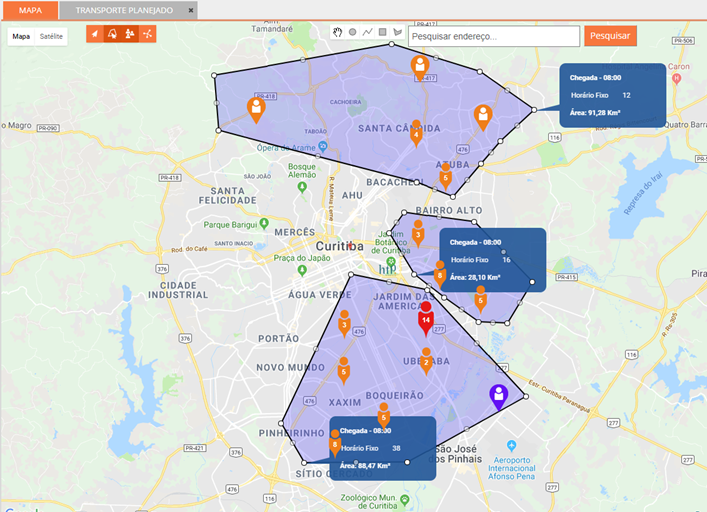Image resolution: width=707 pixels, height=512 pixels.
Task: Click the Represa do Iraí label
Action: coord(643,193)
